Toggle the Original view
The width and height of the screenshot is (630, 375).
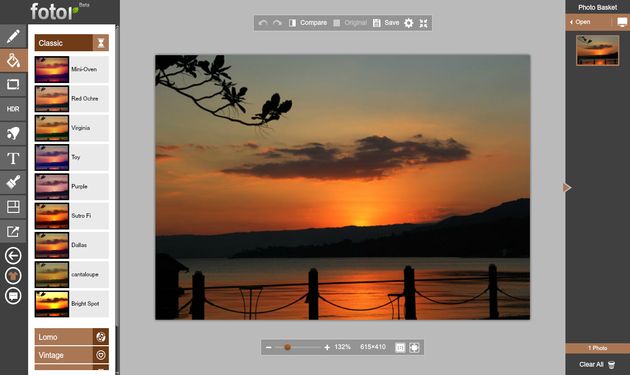point(350,23)
